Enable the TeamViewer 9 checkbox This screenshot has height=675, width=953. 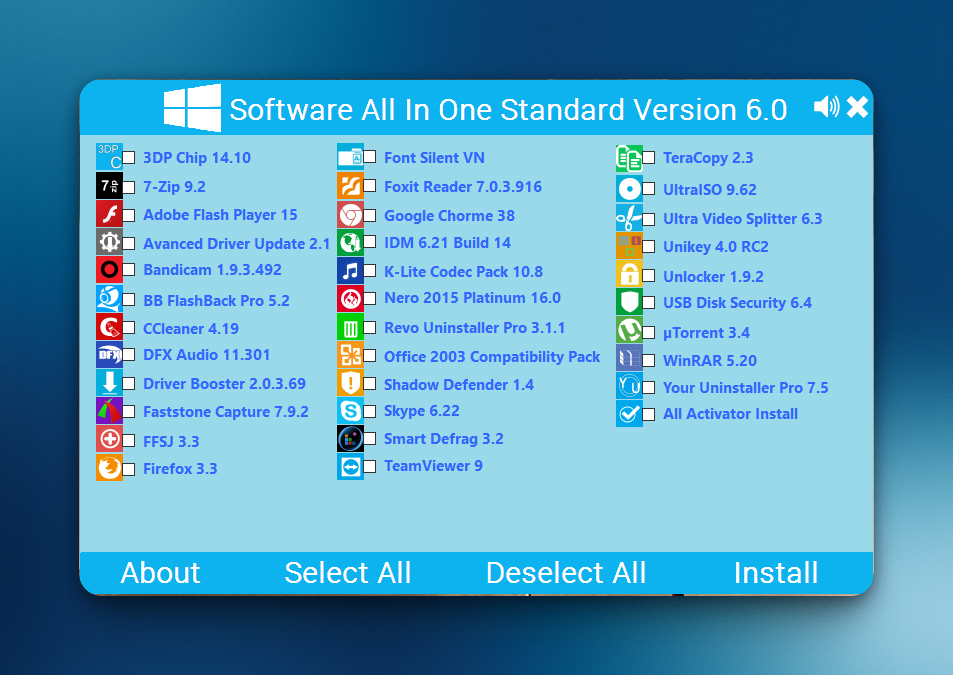coord(370,466)
